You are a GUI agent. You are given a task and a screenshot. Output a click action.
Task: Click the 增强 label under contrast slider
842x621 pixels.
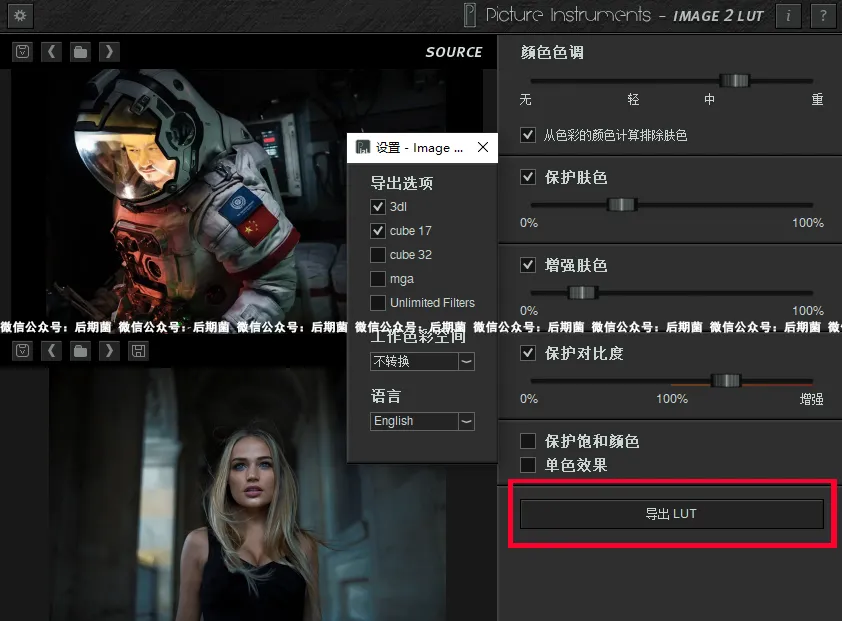(x=811, y=399)
